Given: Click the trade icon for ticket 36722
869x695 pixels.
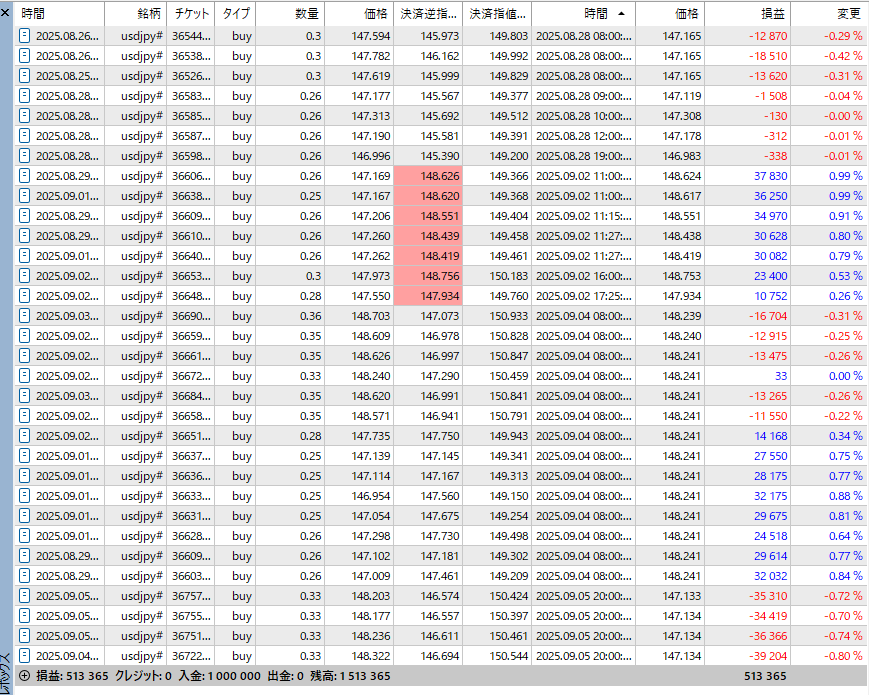Looking at the screenshot, I should [x=24, y=656].
